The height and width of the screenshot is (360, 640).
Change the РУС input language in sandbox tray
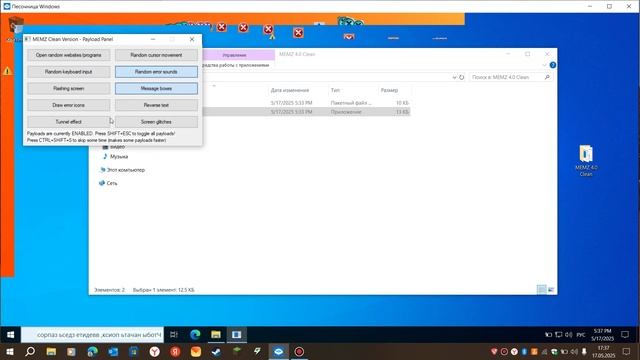(x=581, y=335)
